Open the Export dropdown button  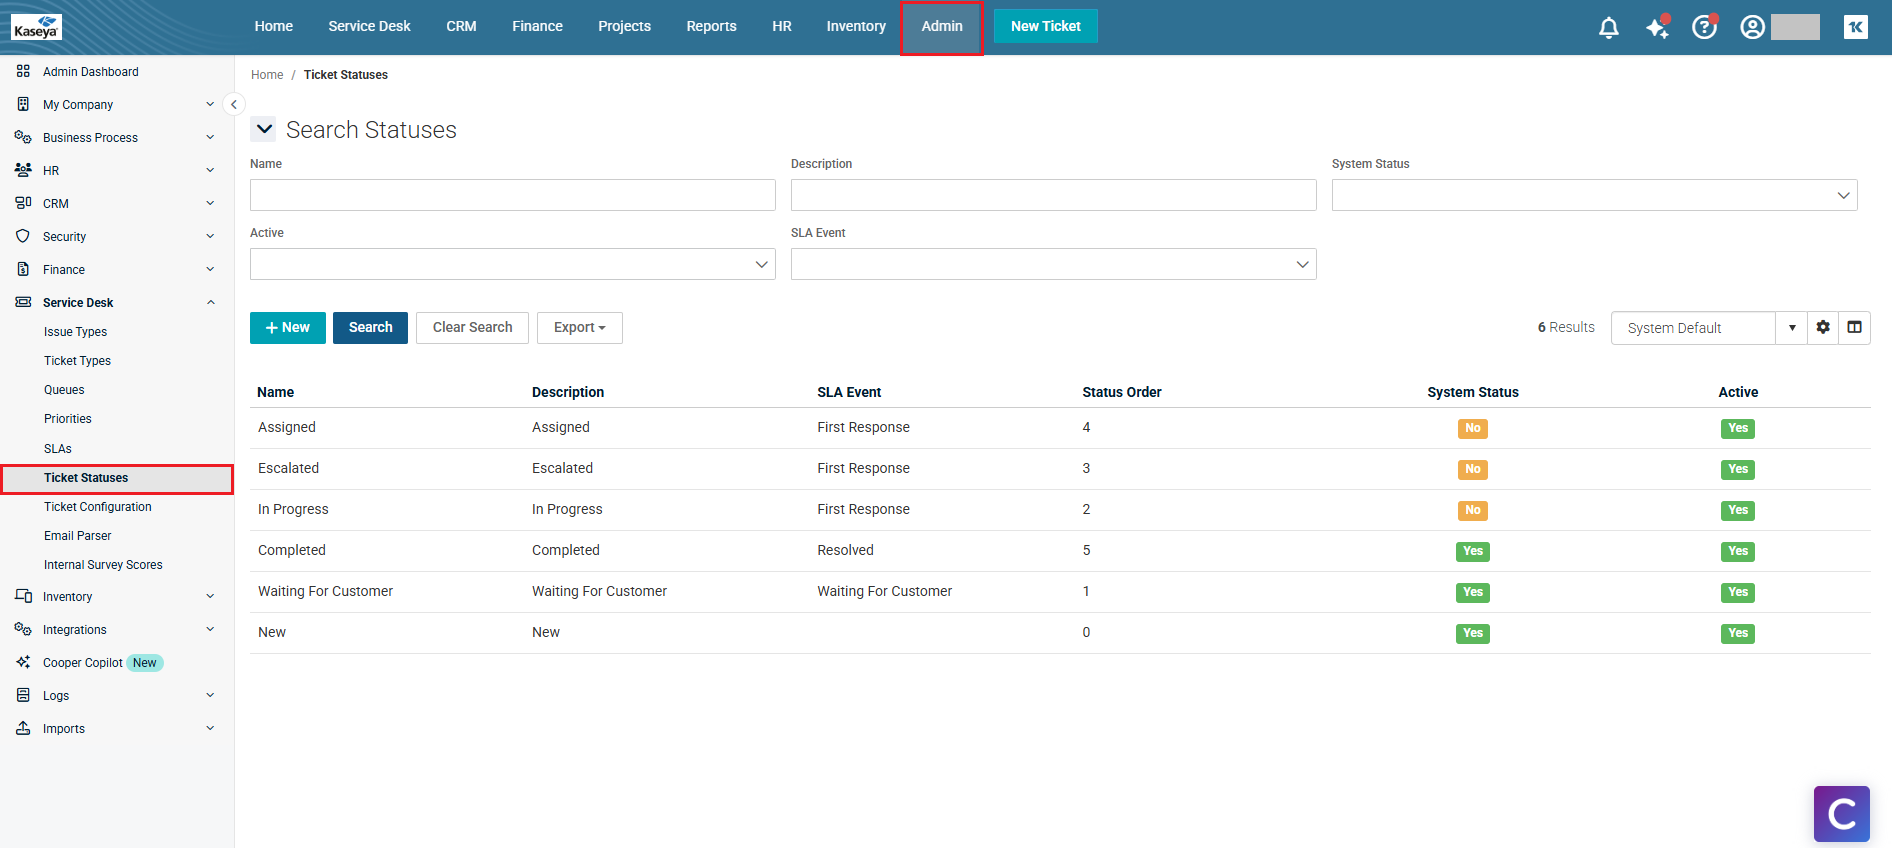579,328
